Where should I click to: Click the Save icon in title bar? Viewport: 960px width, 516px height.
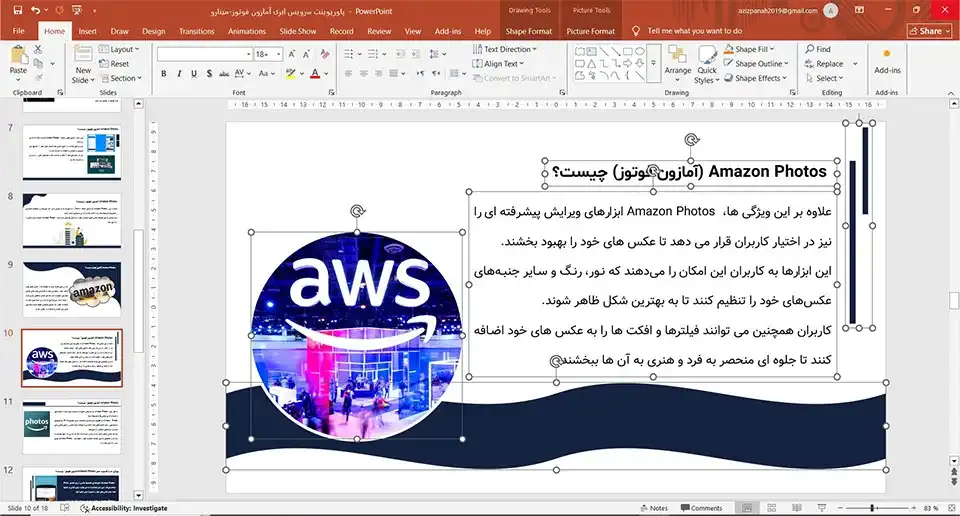coord(17,10)
